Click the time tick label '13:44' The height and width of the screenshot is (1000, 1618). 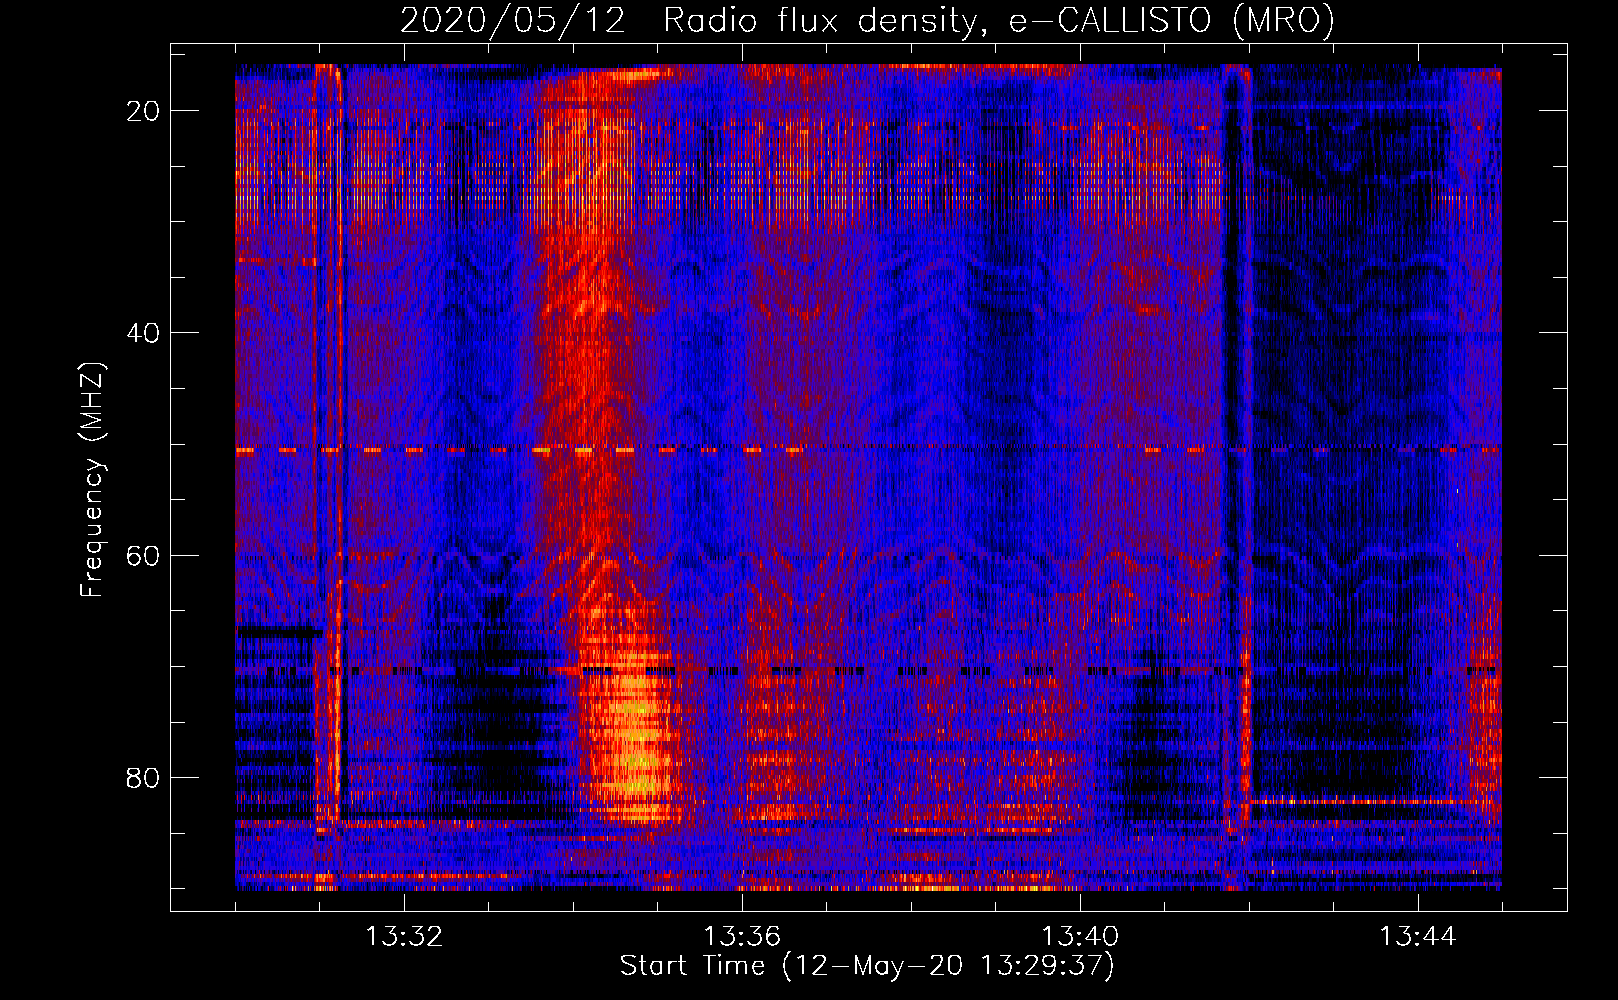point(1418,937)
